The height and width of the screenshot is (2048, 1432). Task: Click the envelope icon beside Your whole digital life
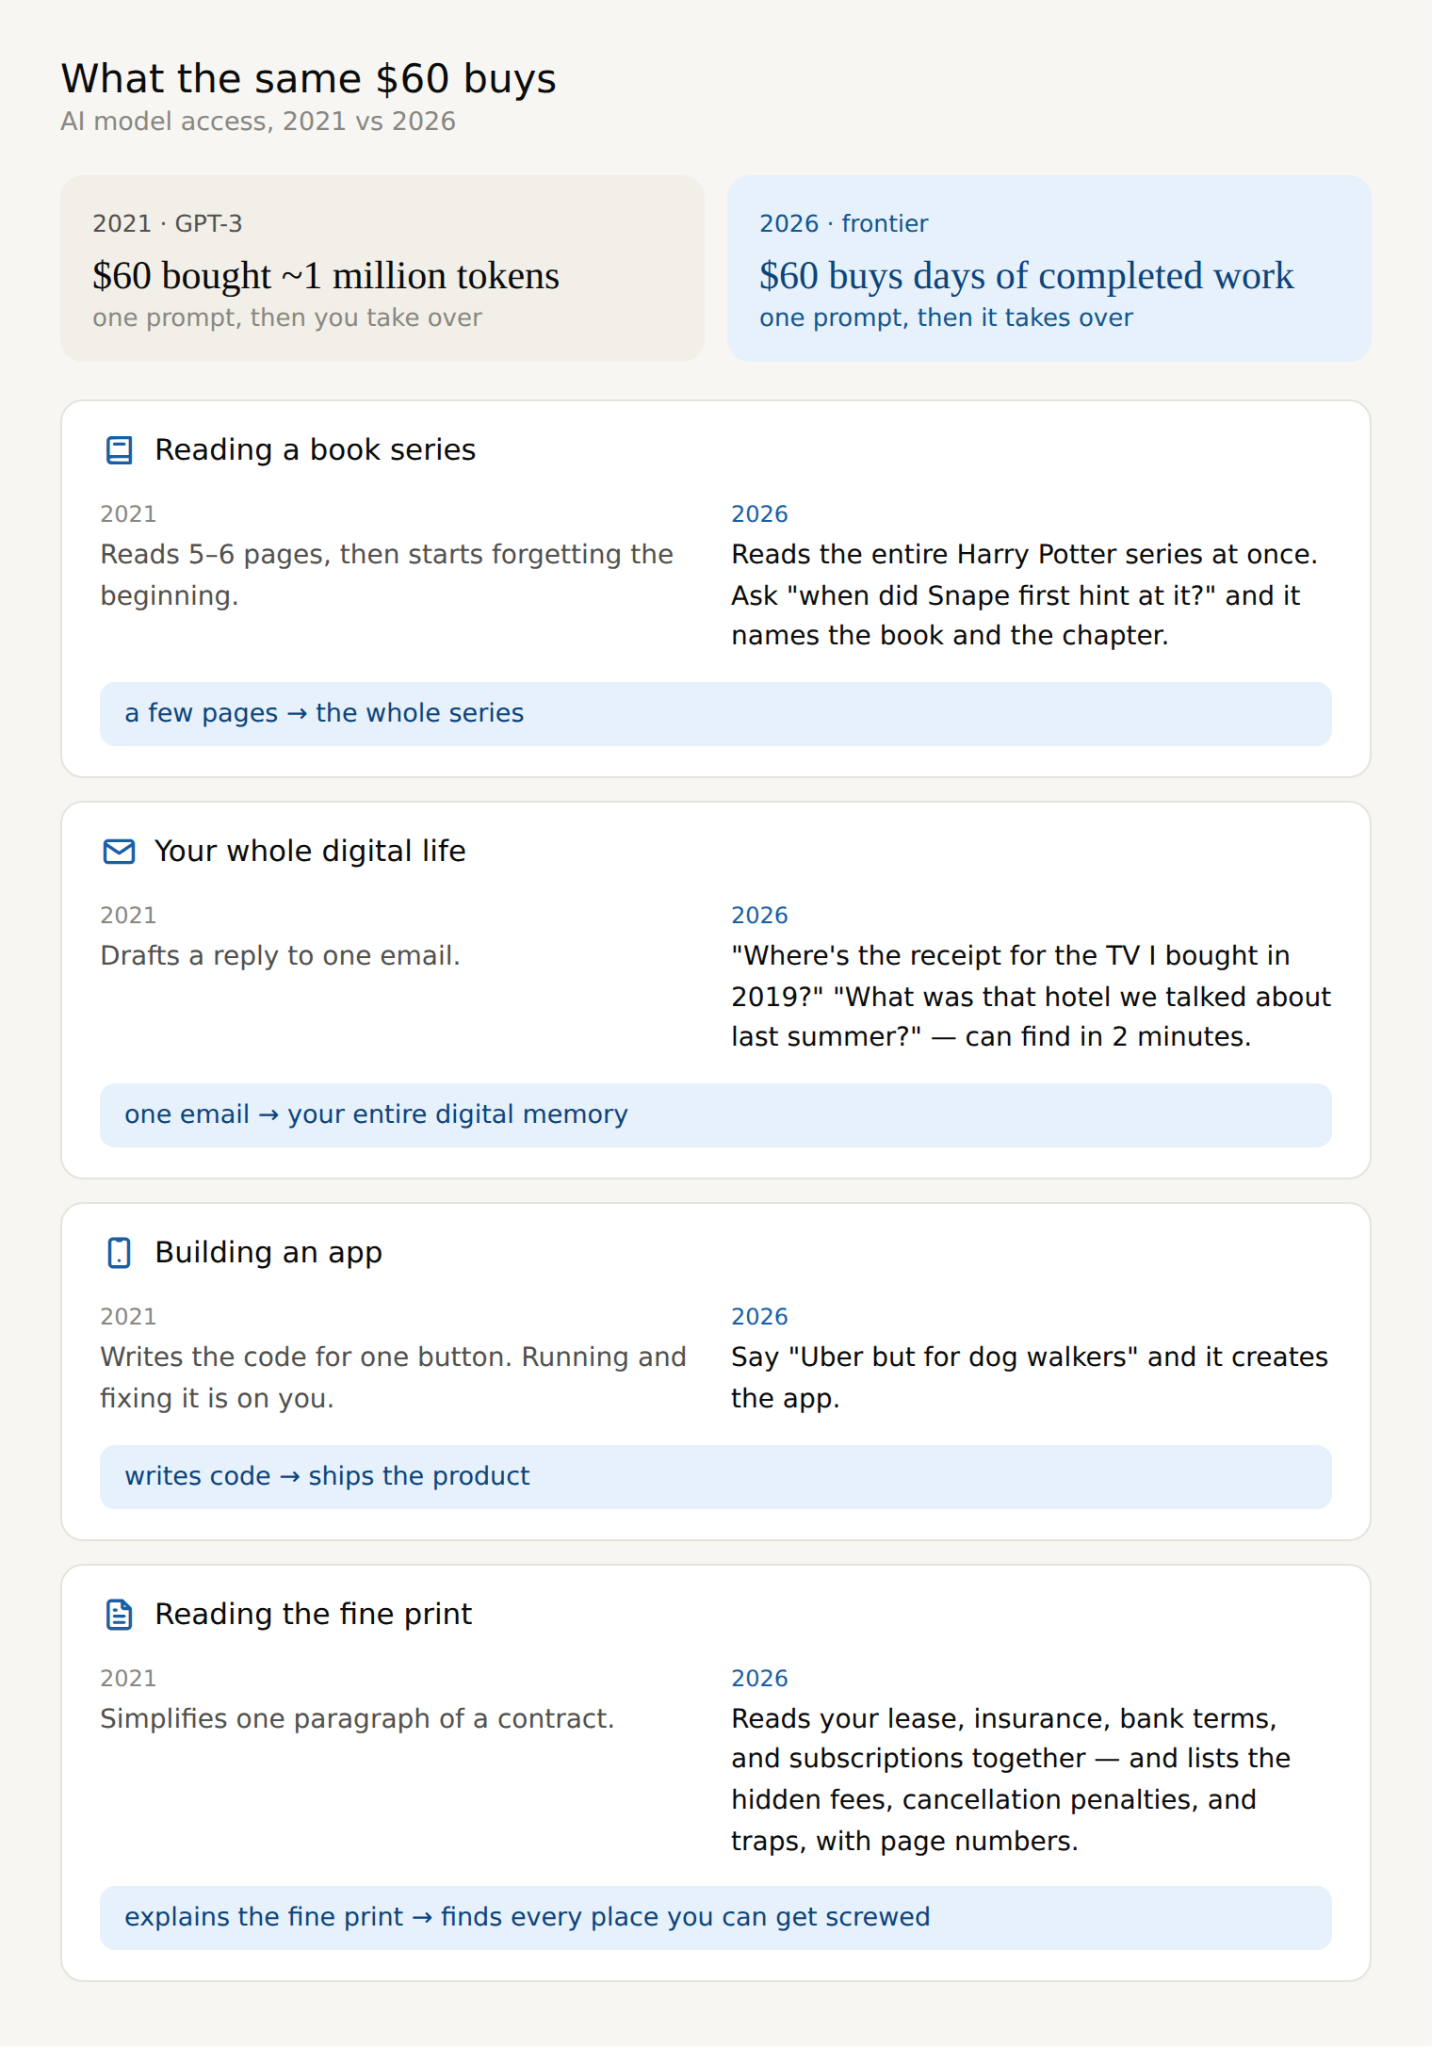119,851
